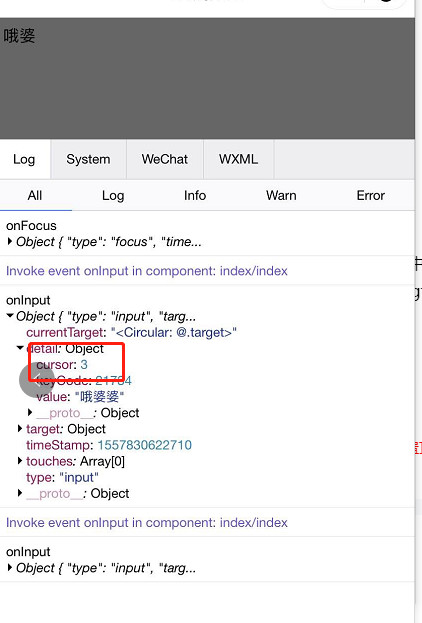Switch to the Log panel tab
Screen dimensions: 422x623
pyautogui.click(x=24, y=159)
